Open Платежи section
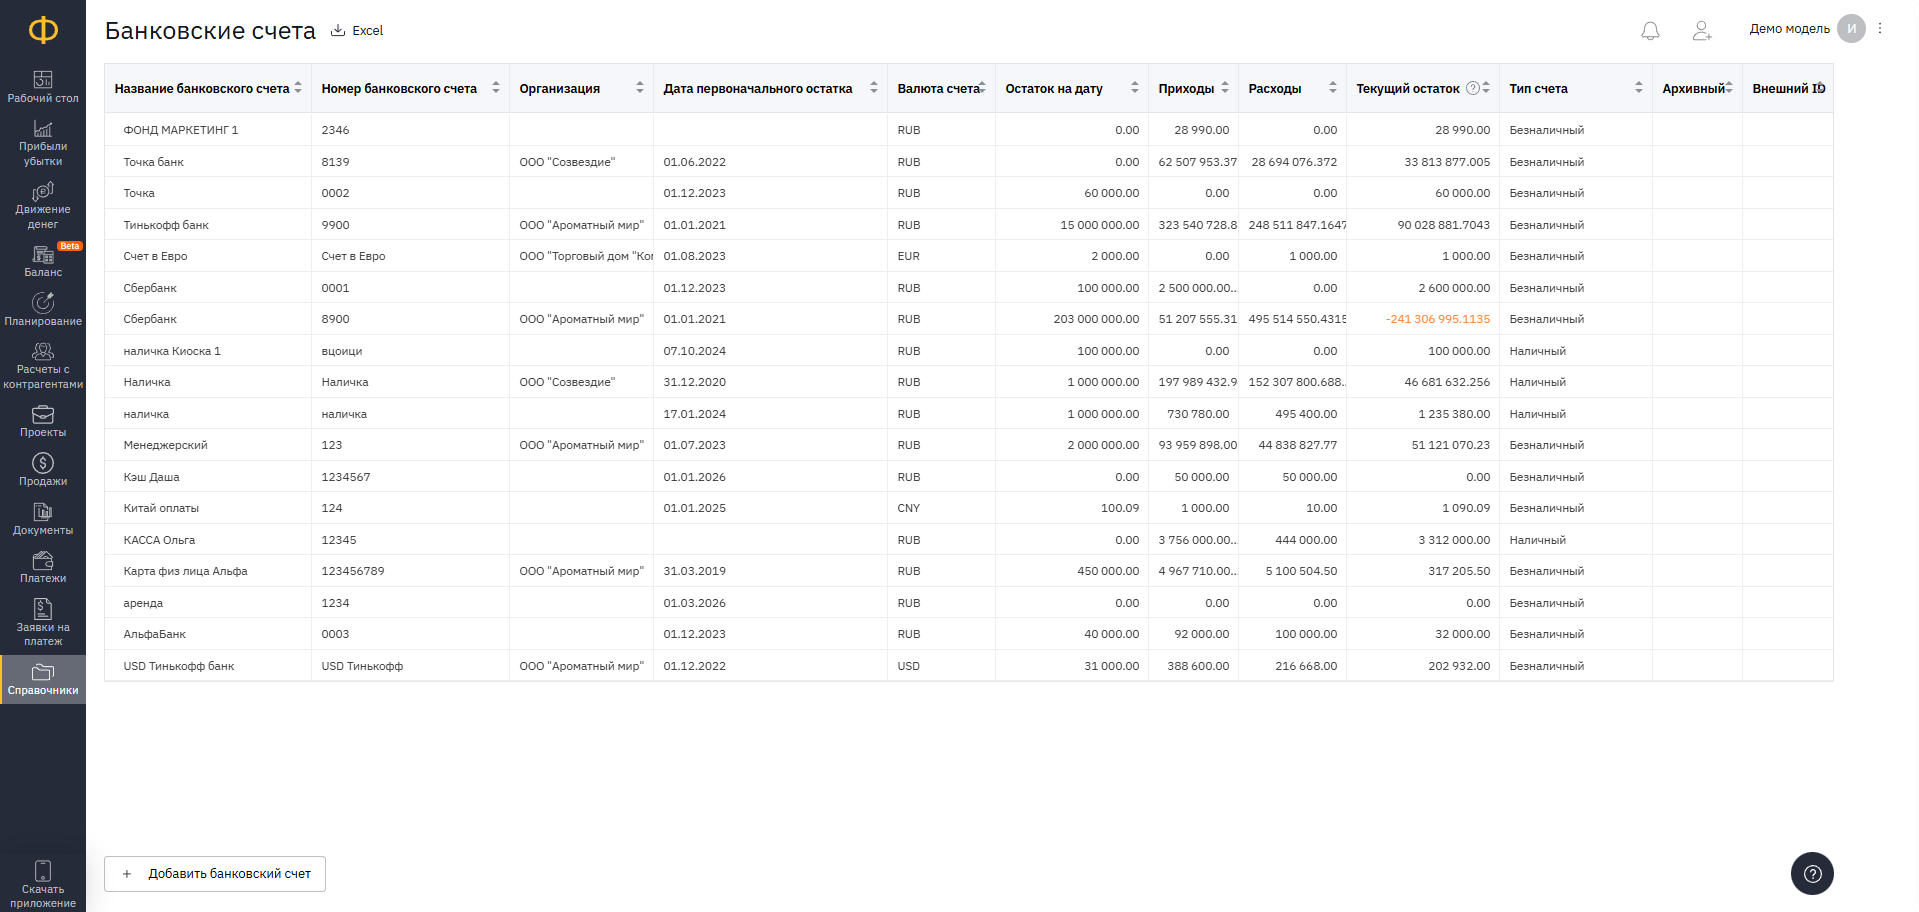Viewport: 1919px width, 912px height. click(x=43, y=568)
